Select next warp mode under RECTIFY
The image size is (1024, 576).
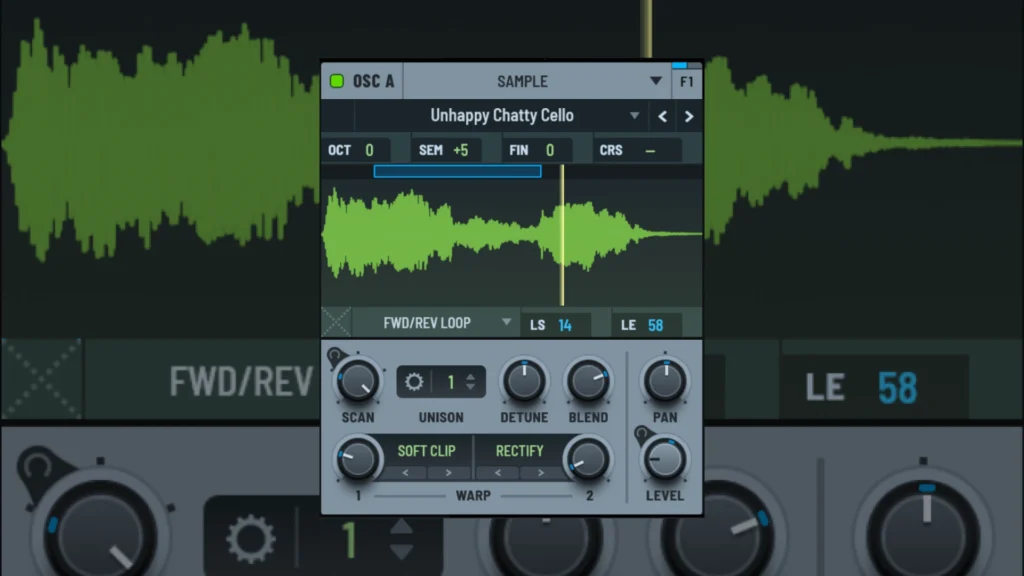point(541,472)
